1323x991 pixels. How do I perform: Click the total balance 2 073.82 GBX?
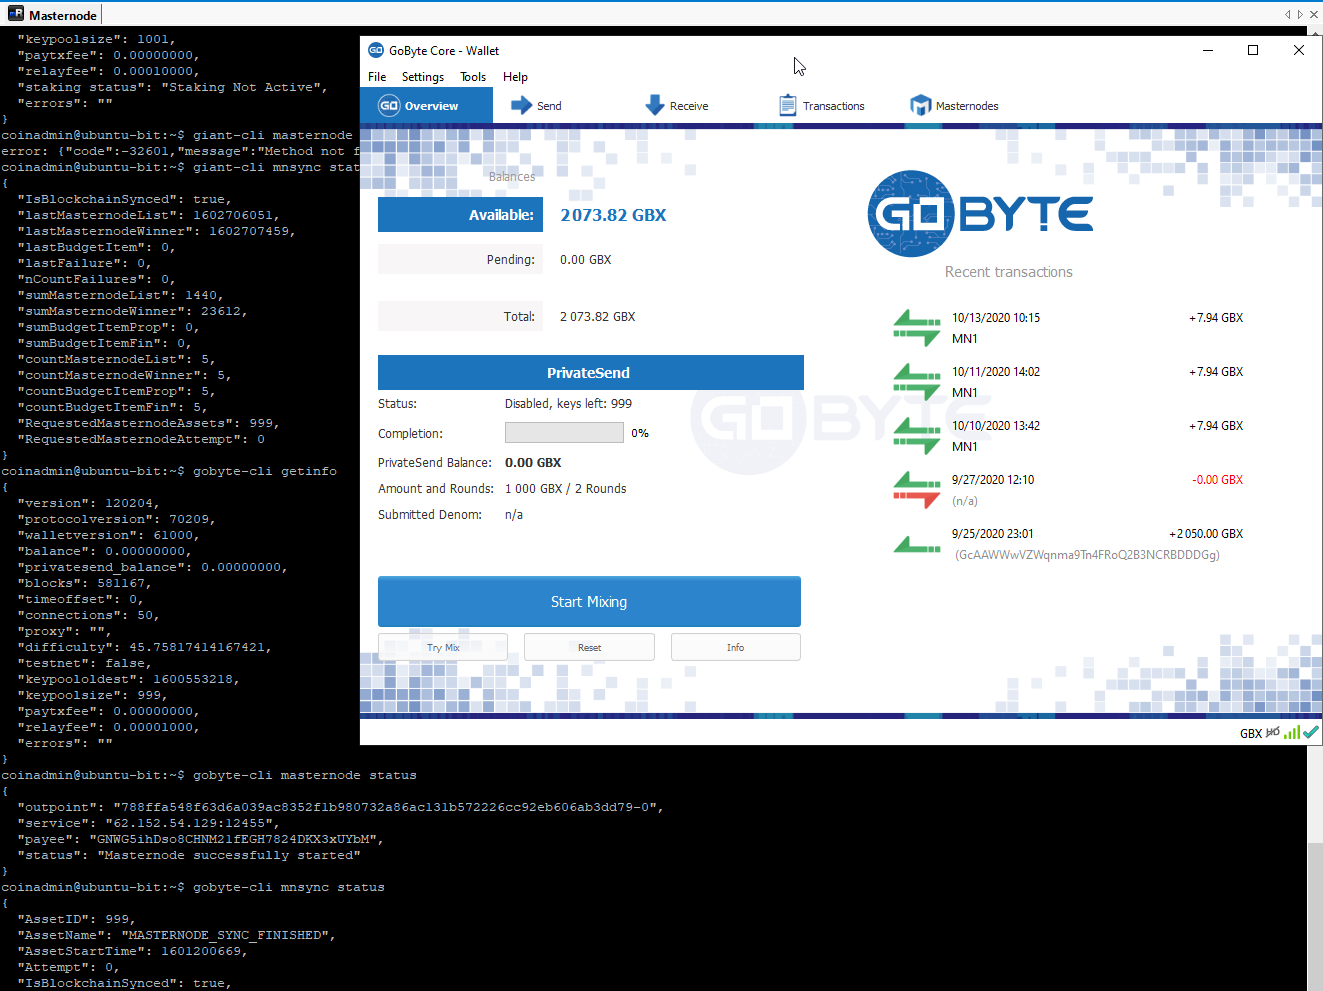(598, 316)
